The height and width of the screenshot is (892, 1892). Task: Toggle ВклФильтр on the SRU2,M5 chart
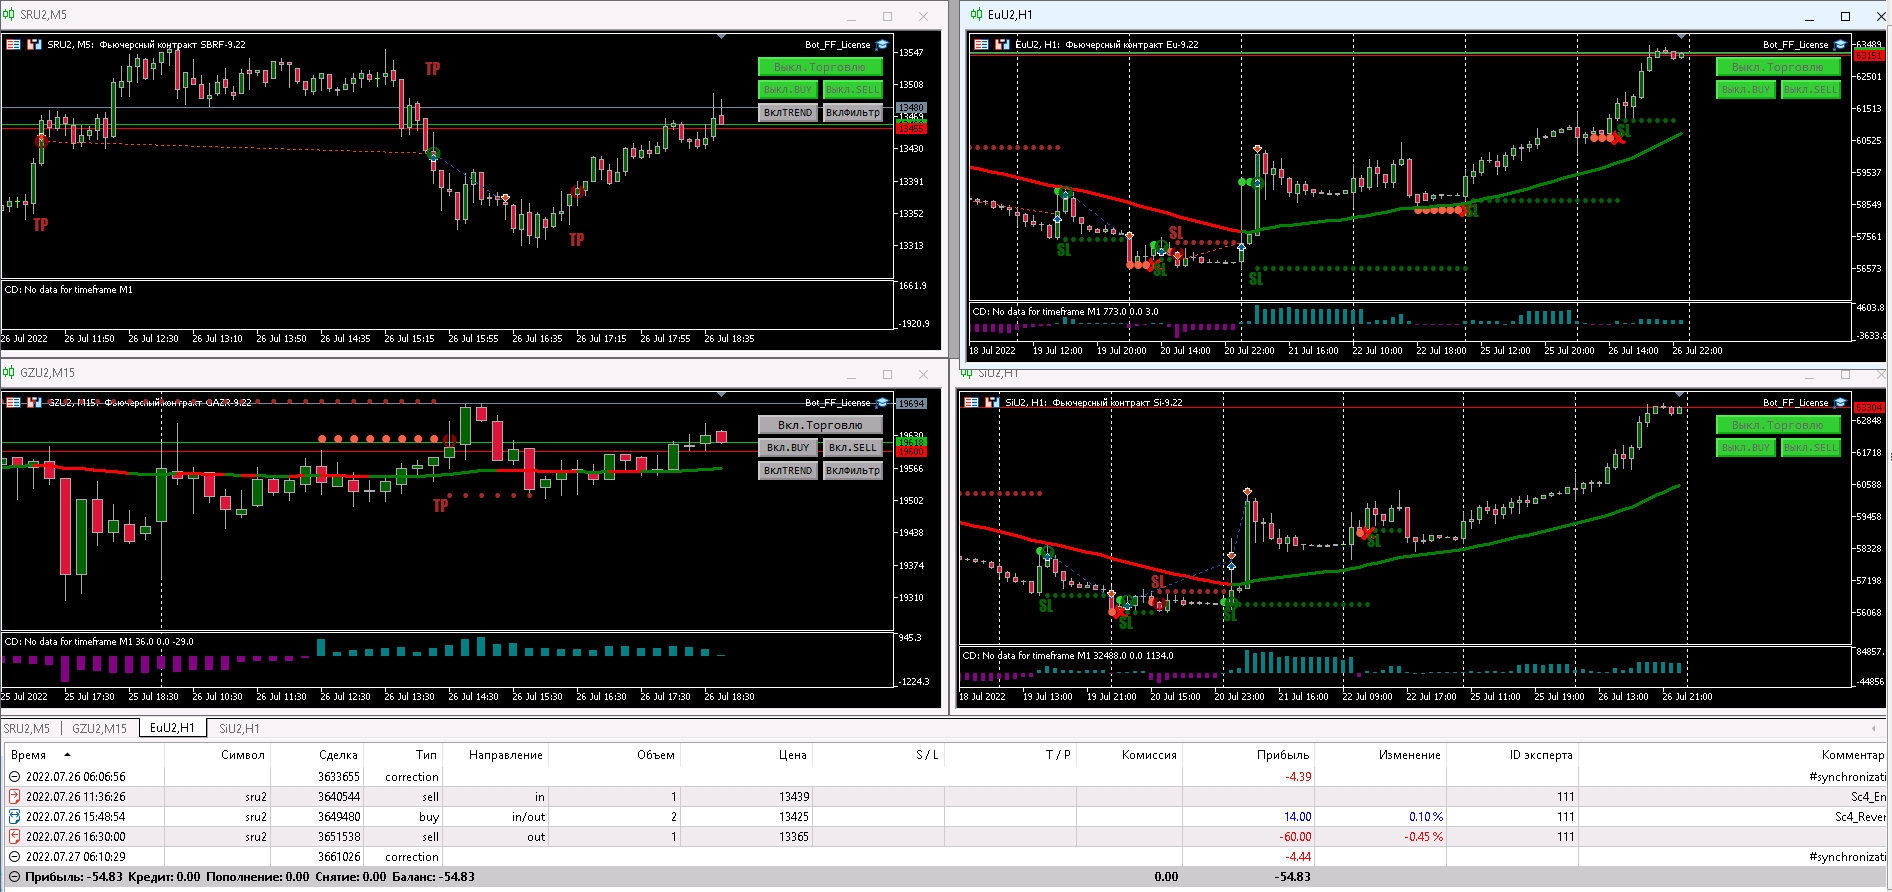(852, 113)
